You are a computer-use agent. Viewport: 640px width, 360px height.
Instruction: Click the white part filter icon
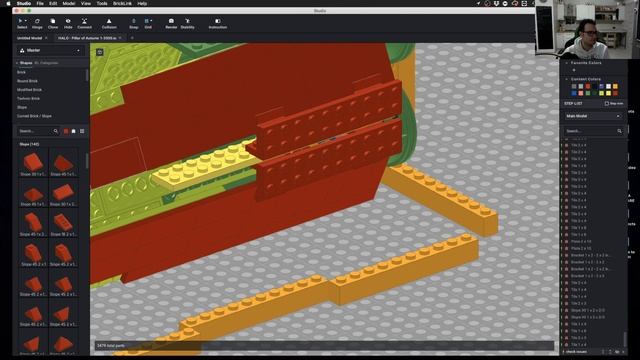(73, 131)
